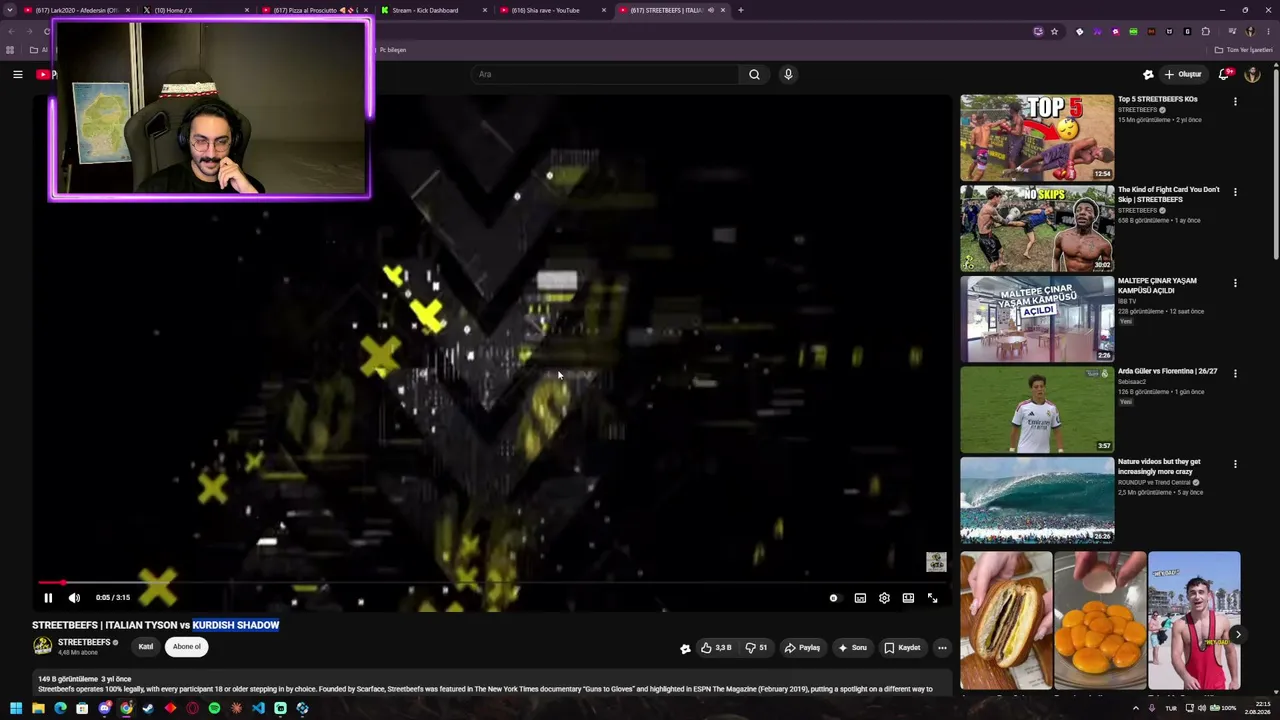Open the STREETBEEFS channel name link

[84, 642]
